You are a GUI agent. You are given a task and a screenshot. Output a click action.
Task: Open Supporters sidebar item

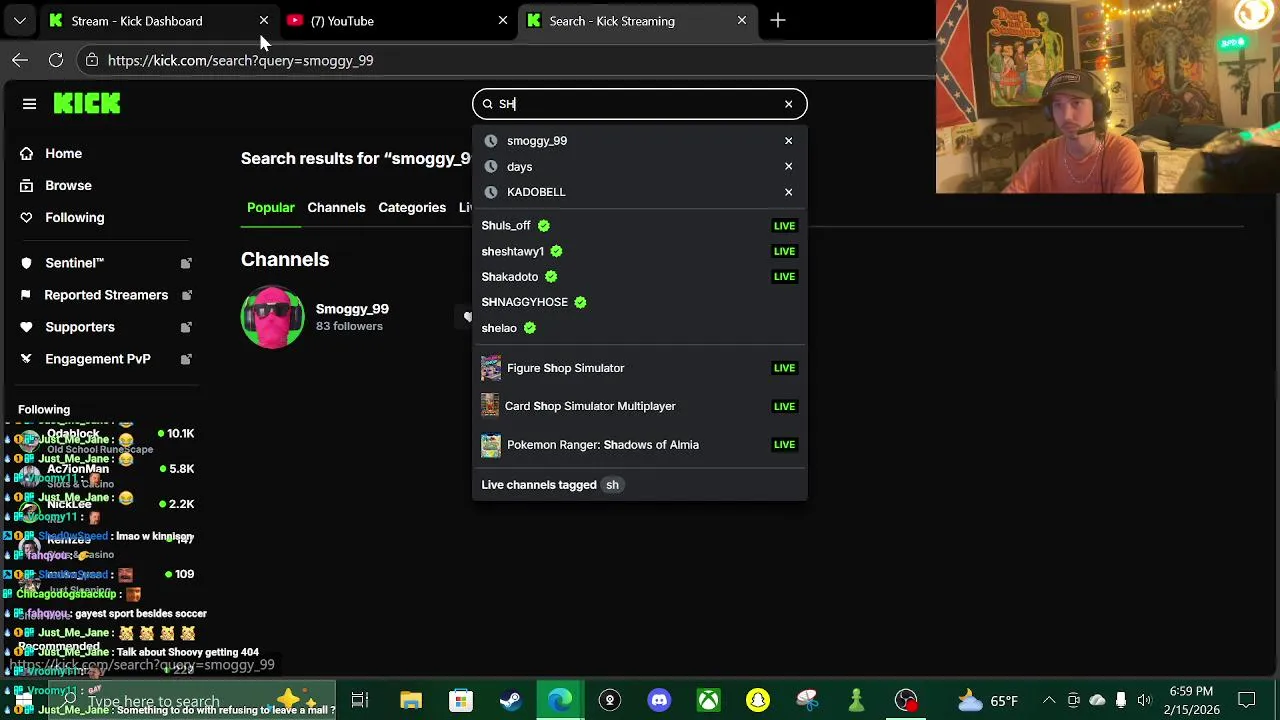[x=80, y=327]
